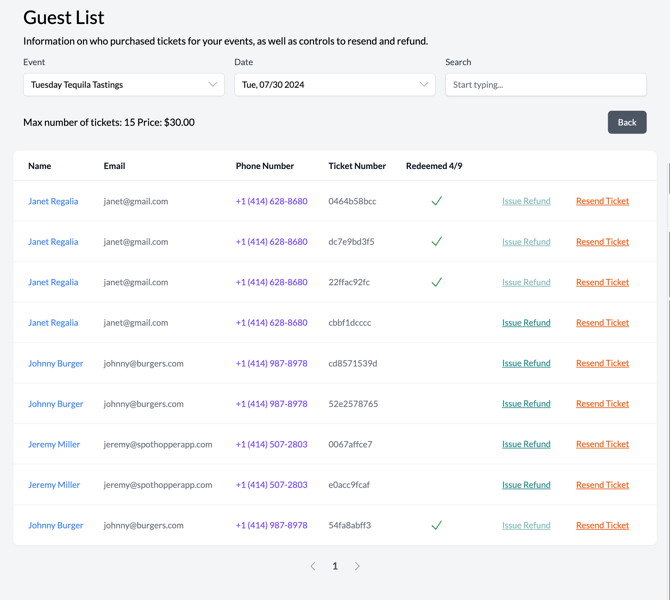
Task: Open Jeremy Miller's name on ticket 0067affce7
Action: coord(54,444)
